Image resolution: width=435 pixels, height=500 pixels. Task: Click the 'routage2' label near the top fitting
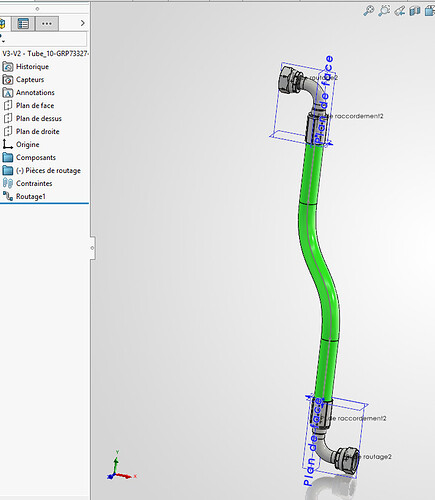coord(323,78)
